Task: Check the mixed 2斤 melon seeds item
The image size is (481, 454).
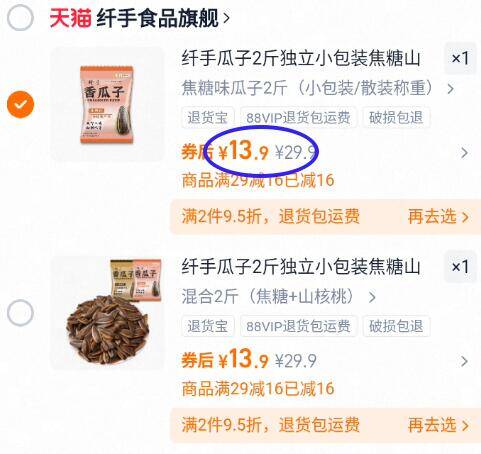Action: coord(20,313)
